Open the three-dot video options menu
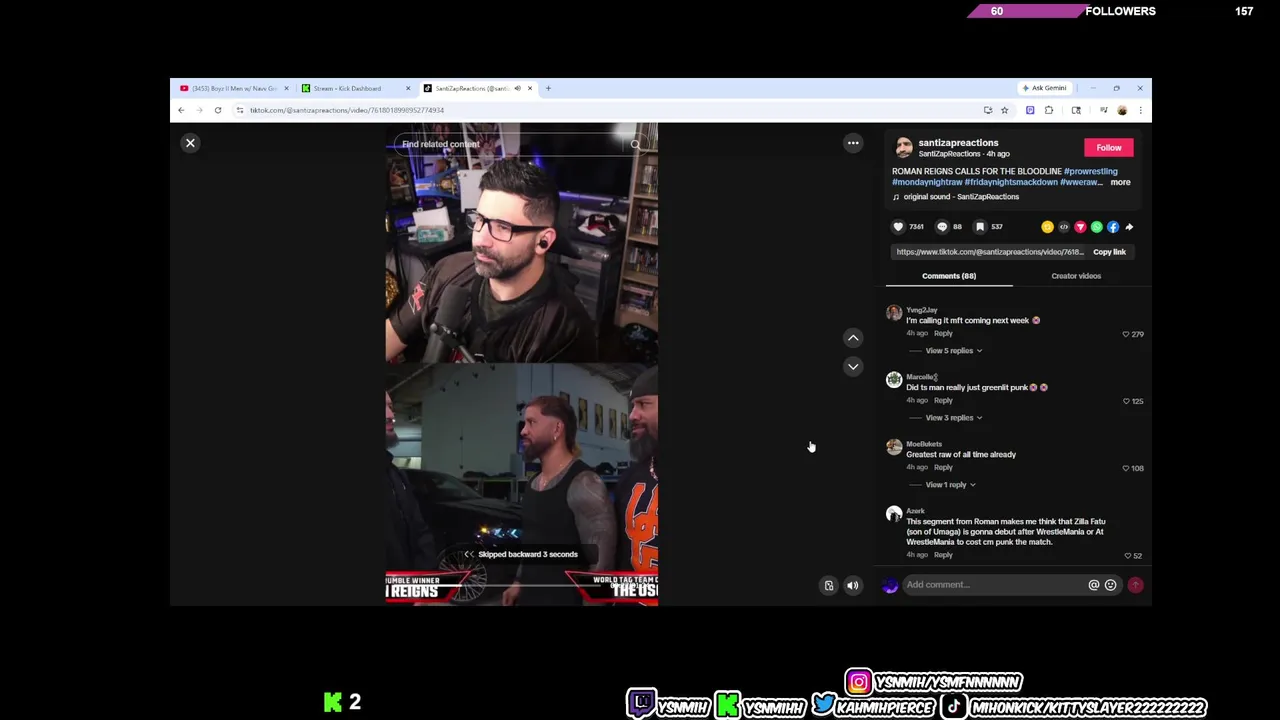The image size is (1280, 720). coord(853,143)
